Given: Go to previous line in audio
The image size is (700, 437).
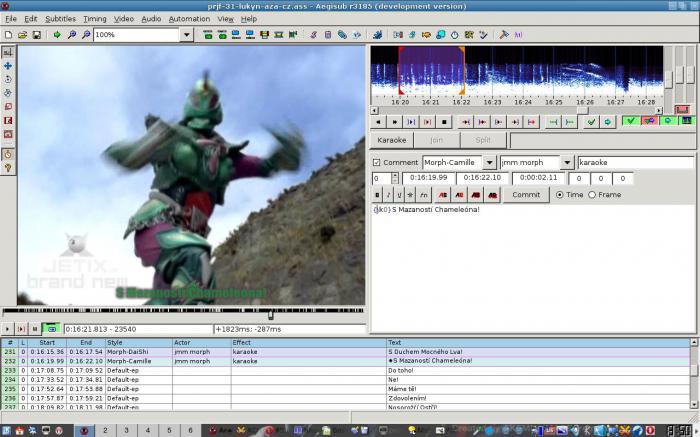Looking at the screenshot, I should pyautogui.click(x=379, y=122).
